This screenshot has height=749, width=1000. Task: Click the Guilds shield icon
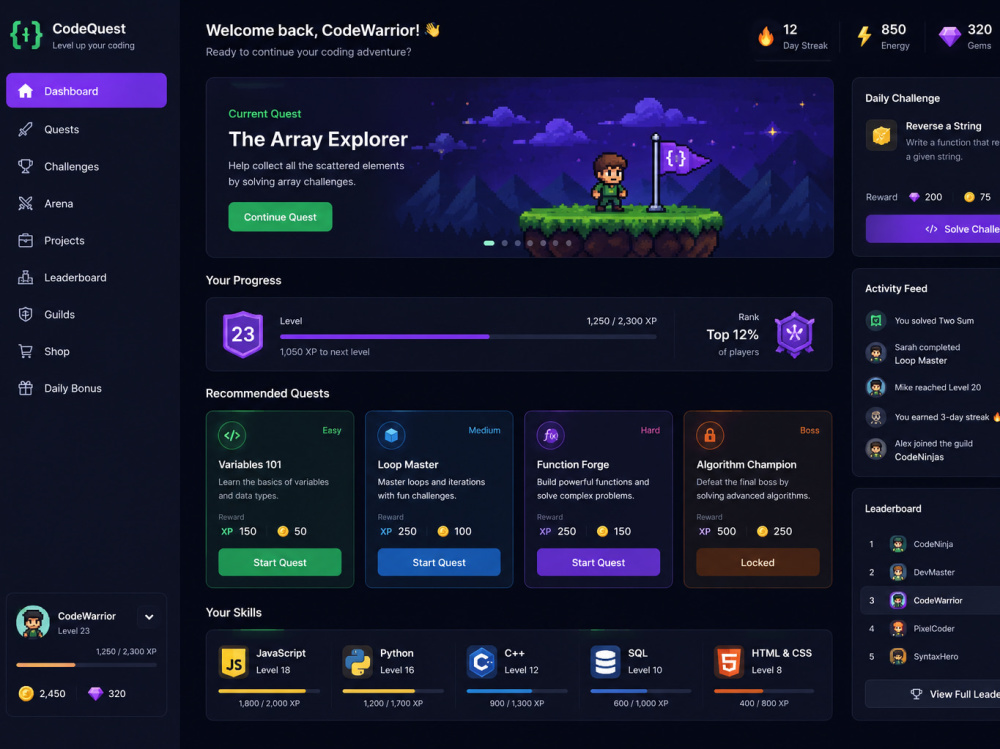(x=26, y=315)
